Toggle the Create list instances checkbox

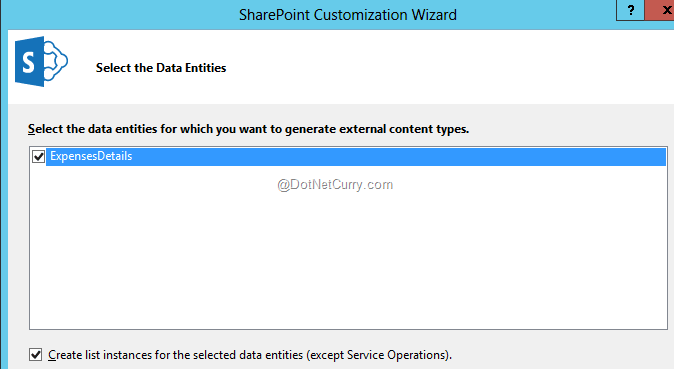[x=36, y=355]
